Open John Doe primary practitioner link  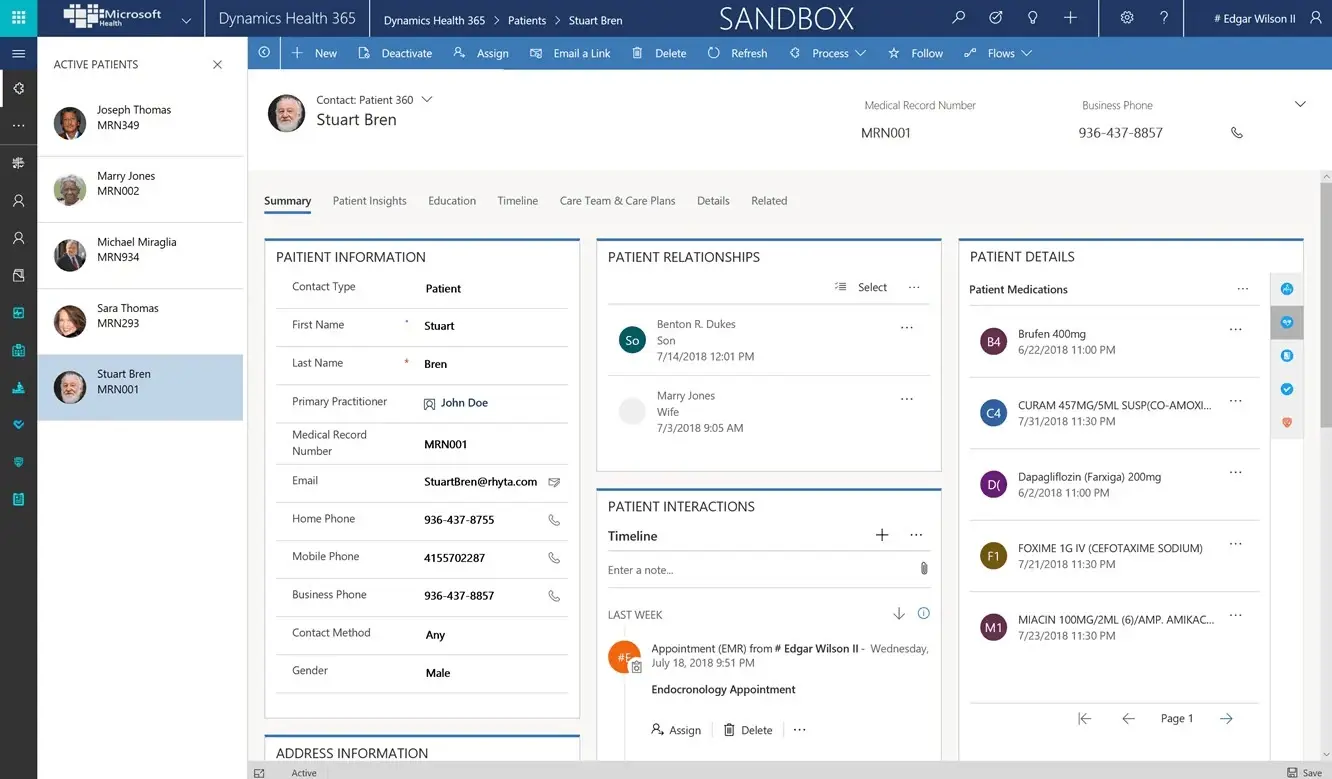point(464,403)
